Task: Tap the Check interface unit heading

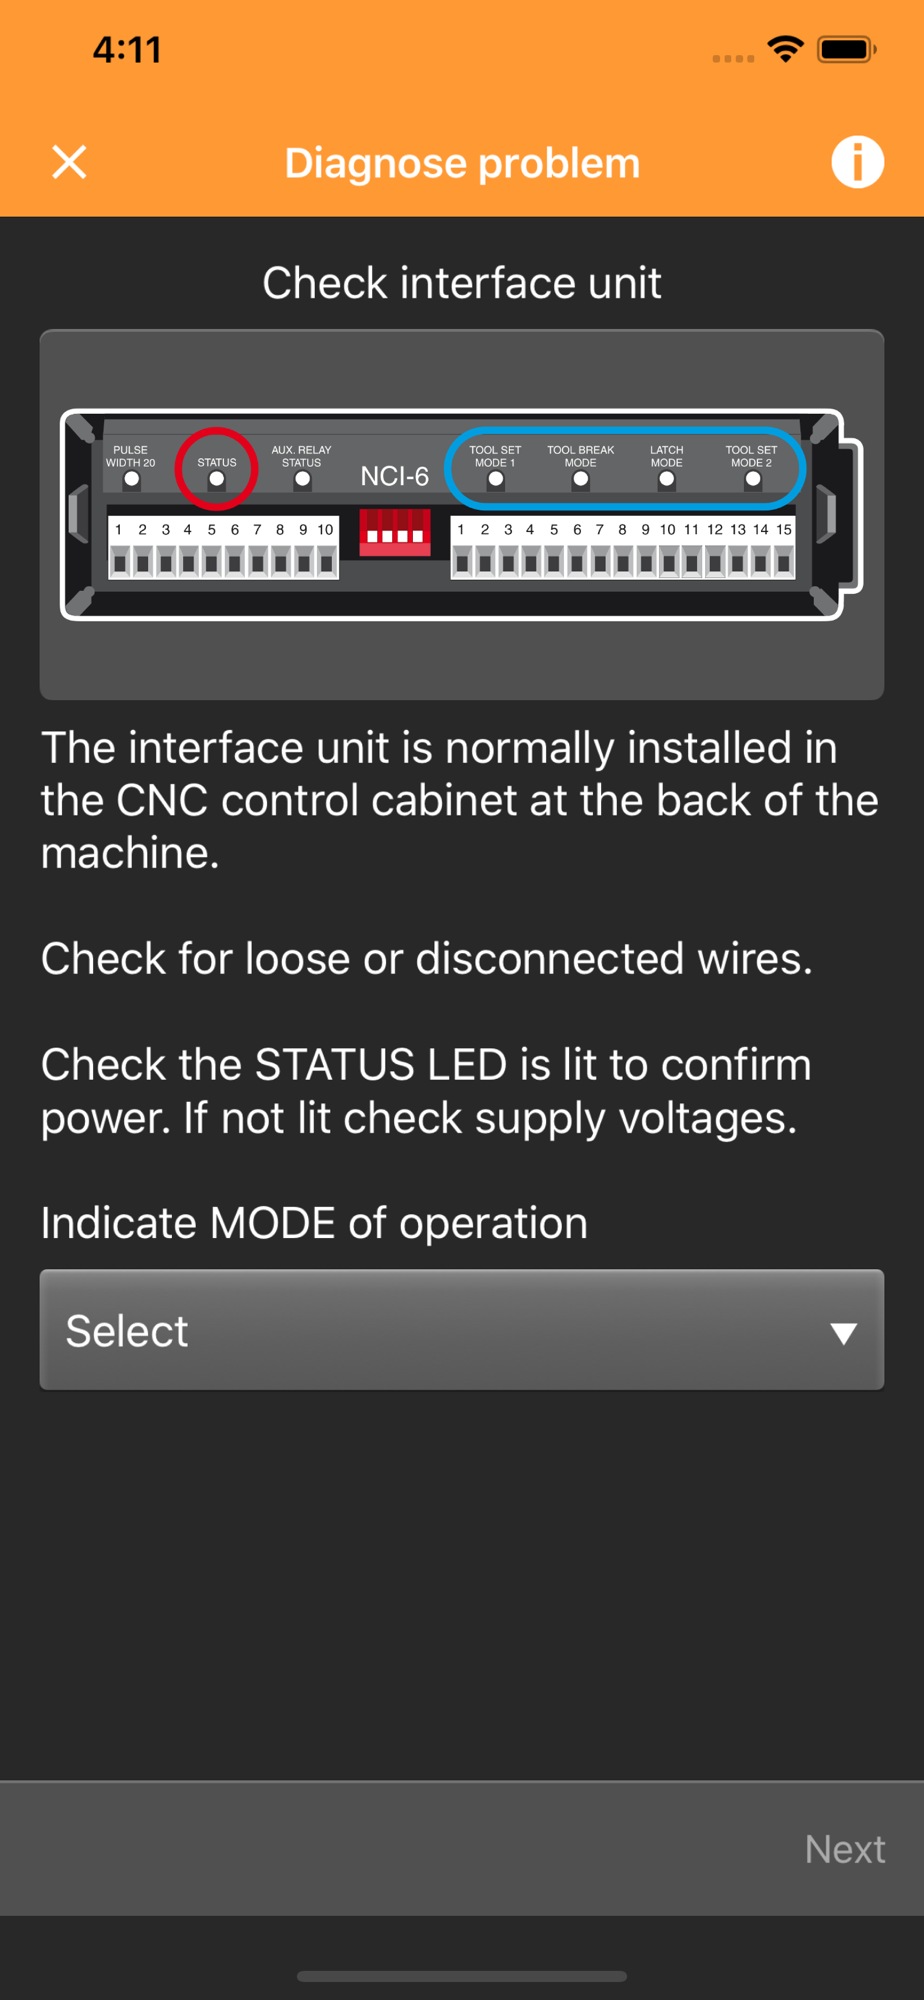Action: point(462,283)
